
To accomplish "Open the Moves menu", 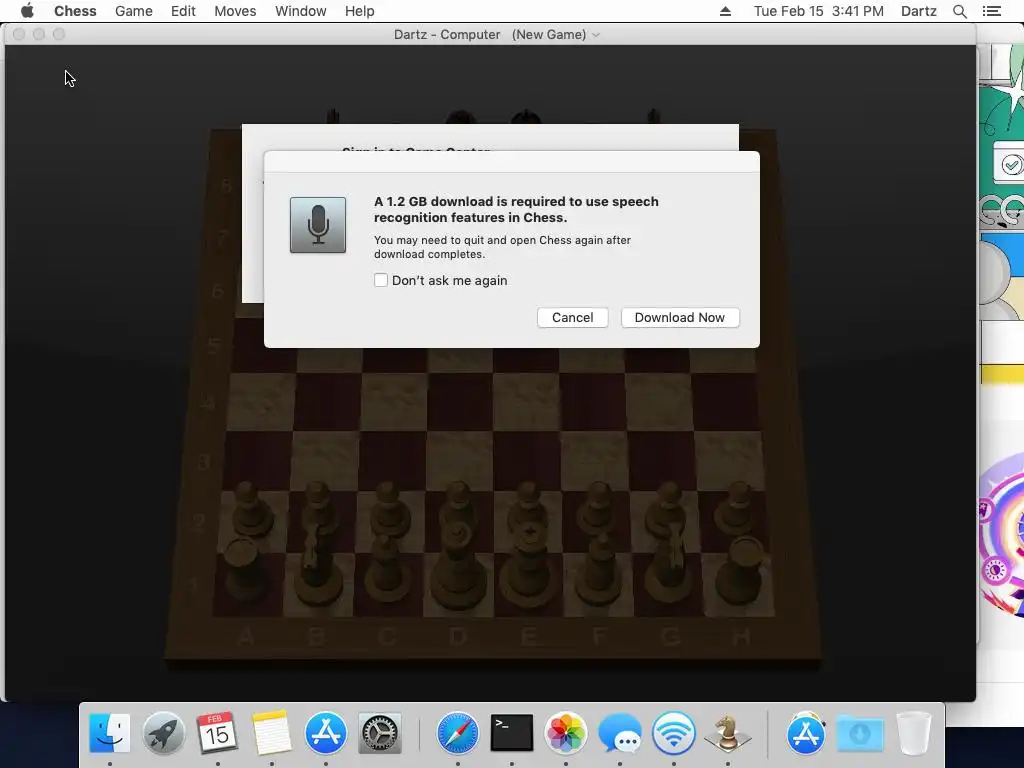I will pos(235,11).
